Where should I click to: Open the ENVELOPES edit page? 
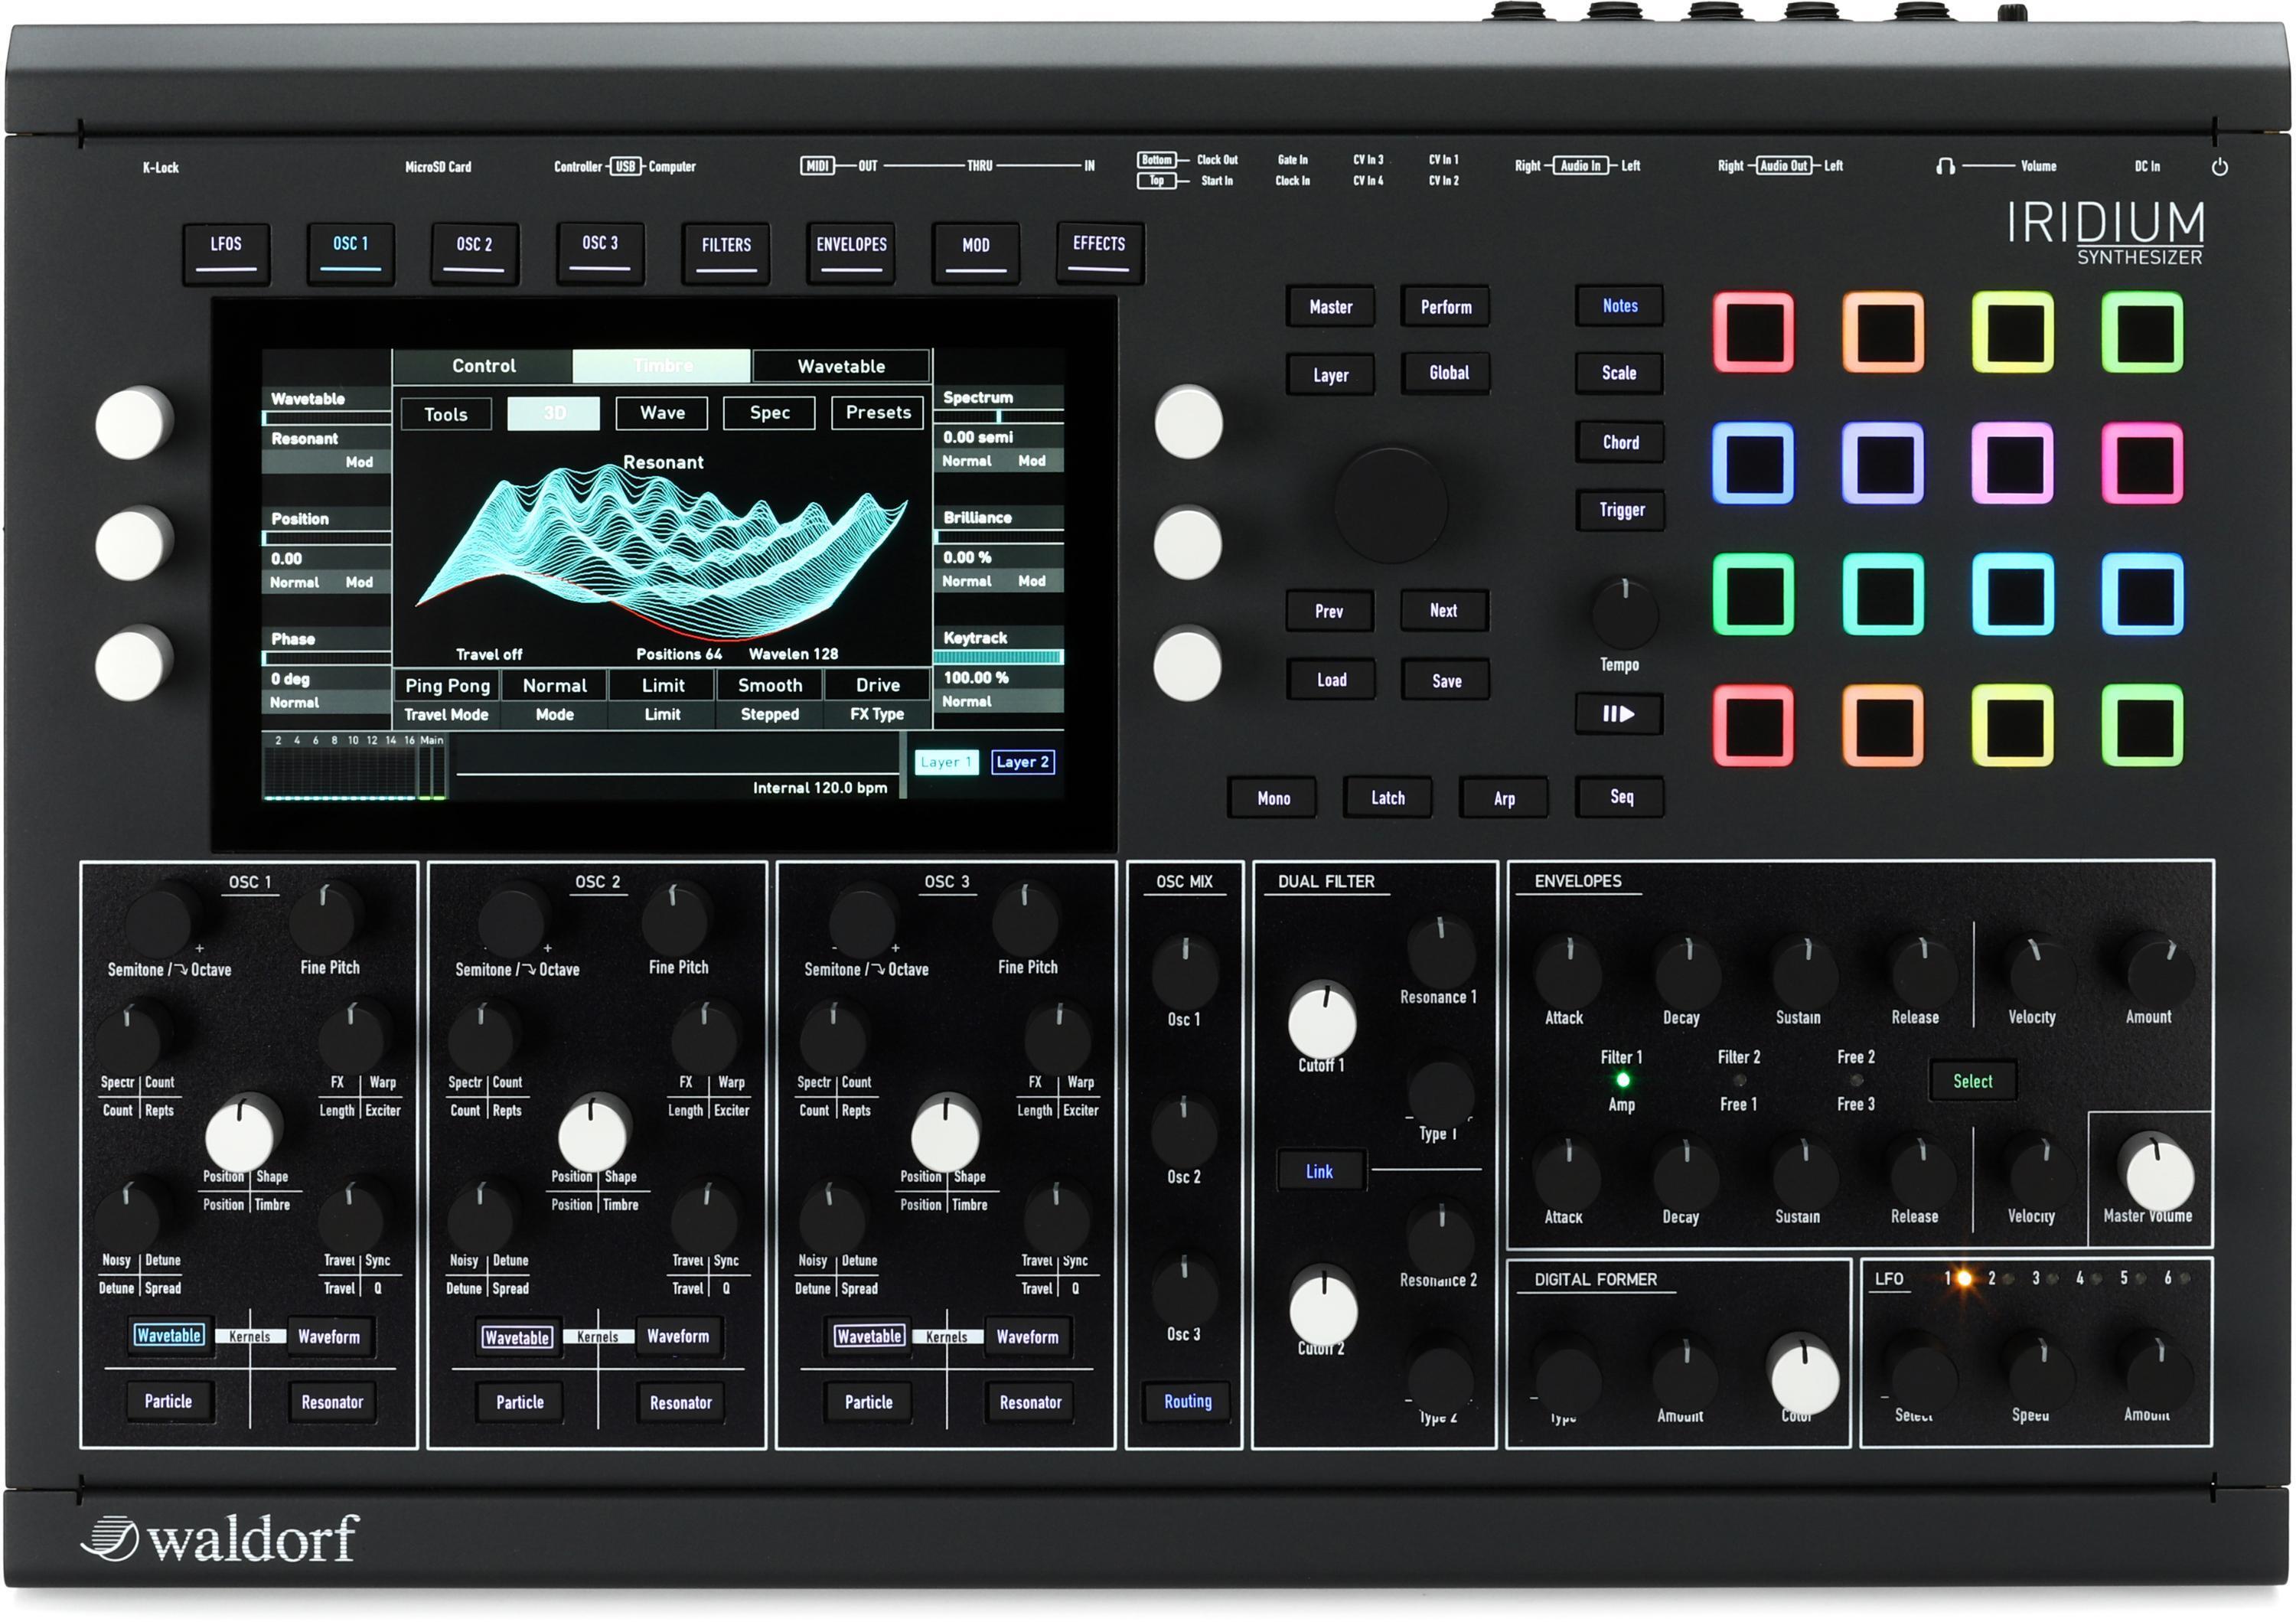click(x=851, y=253)
